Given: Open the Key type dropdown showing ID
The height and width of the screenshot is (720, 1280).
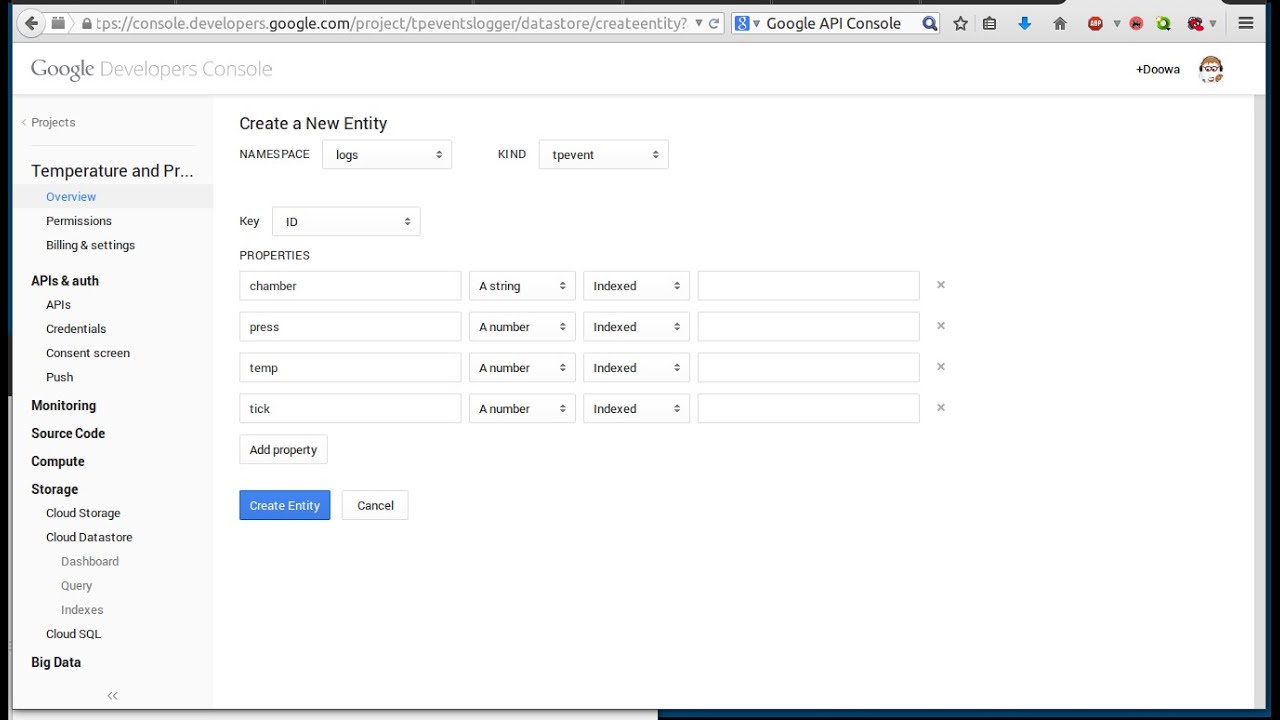Looking at the screenshot, I should [346, 222].
